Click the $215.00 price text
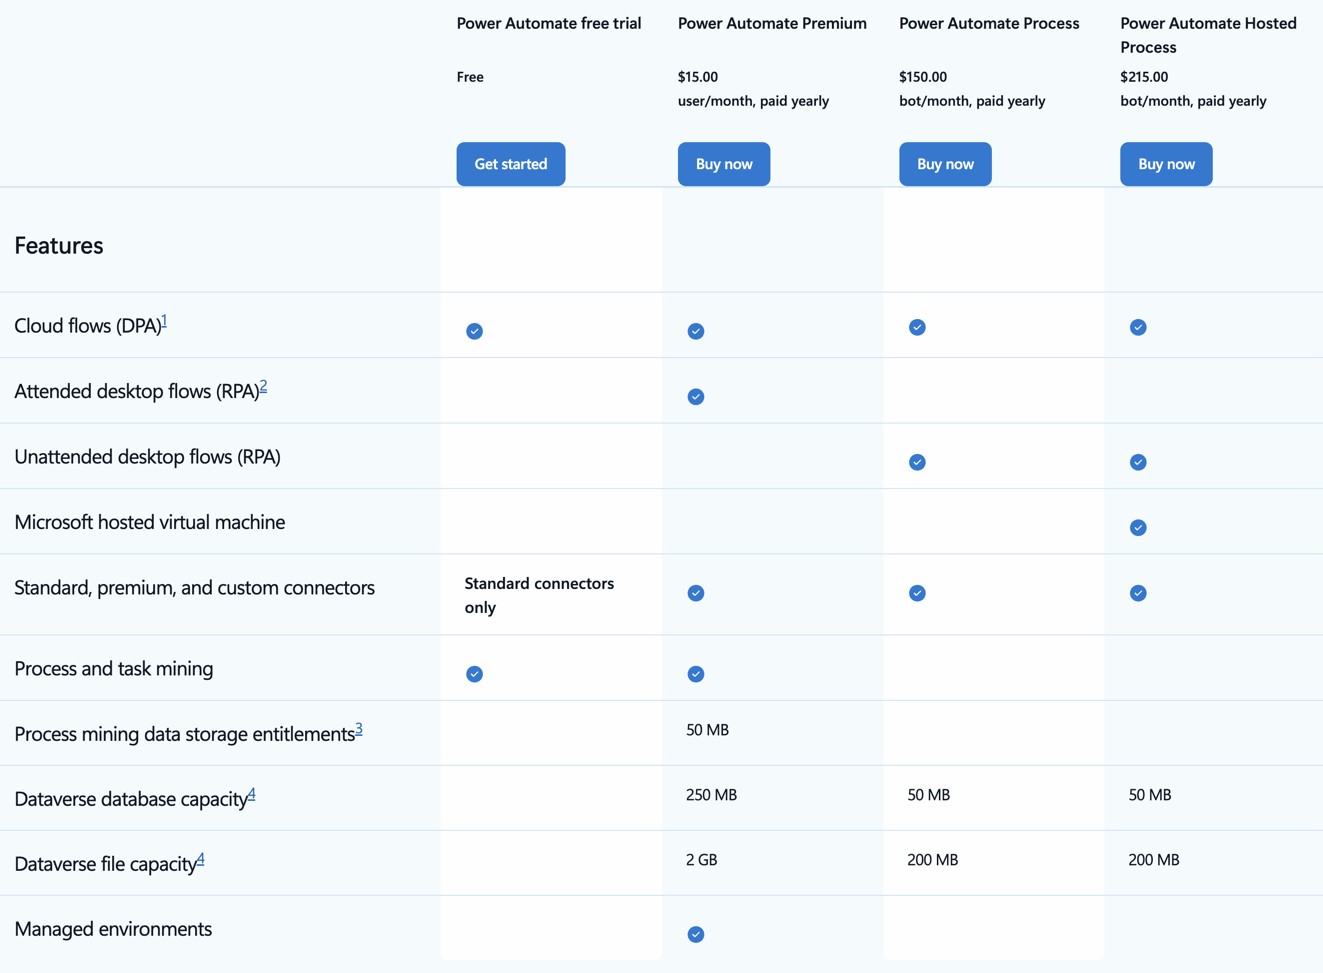Image resolution: width=1323 pixels, height=973 pixels. pos(1144,77)
